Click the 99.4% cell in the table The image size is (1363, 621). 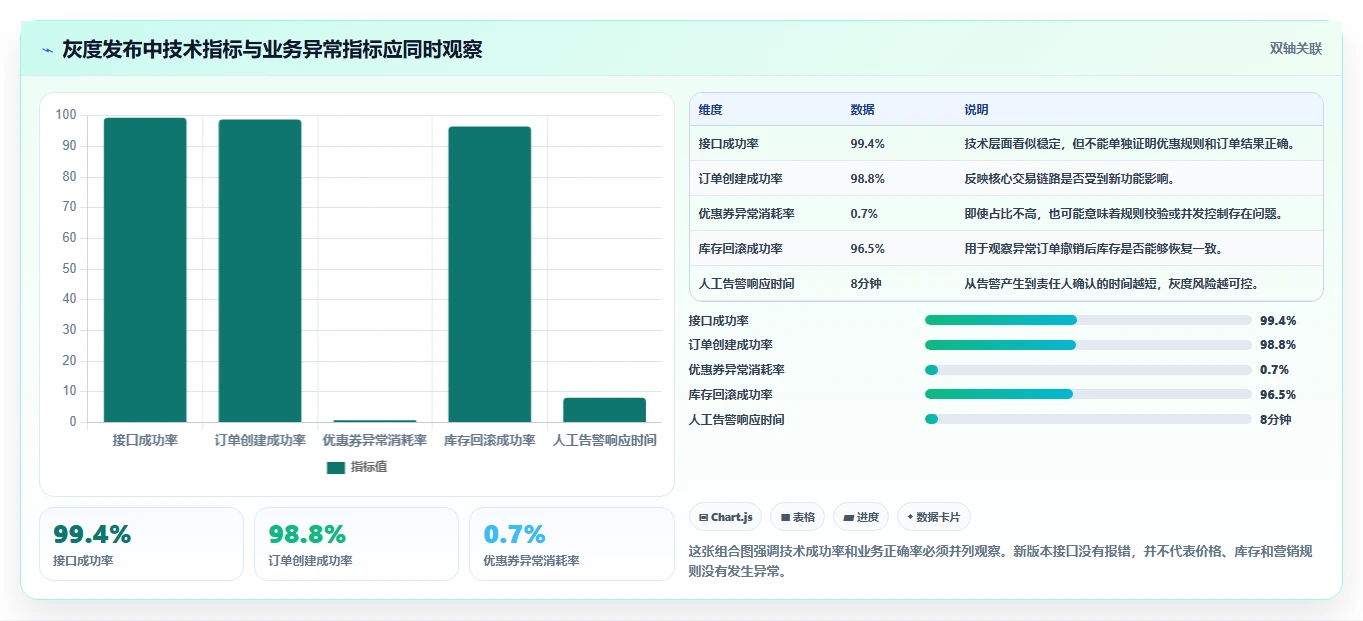pos(867,144)
